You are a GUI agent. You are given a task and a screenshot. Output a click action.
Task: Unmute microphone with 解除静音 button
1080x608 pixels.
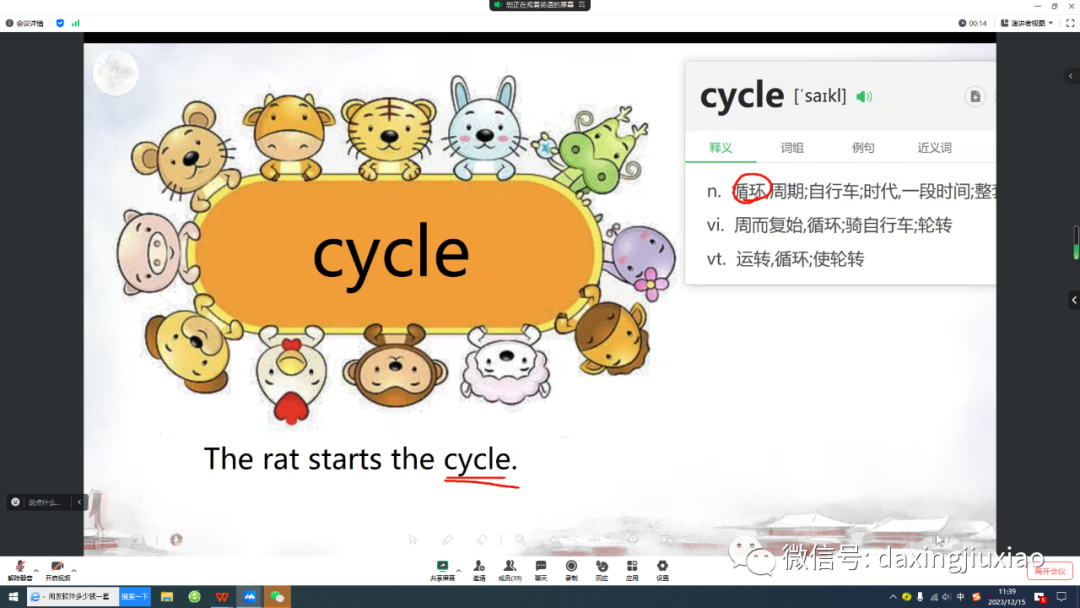20,569
